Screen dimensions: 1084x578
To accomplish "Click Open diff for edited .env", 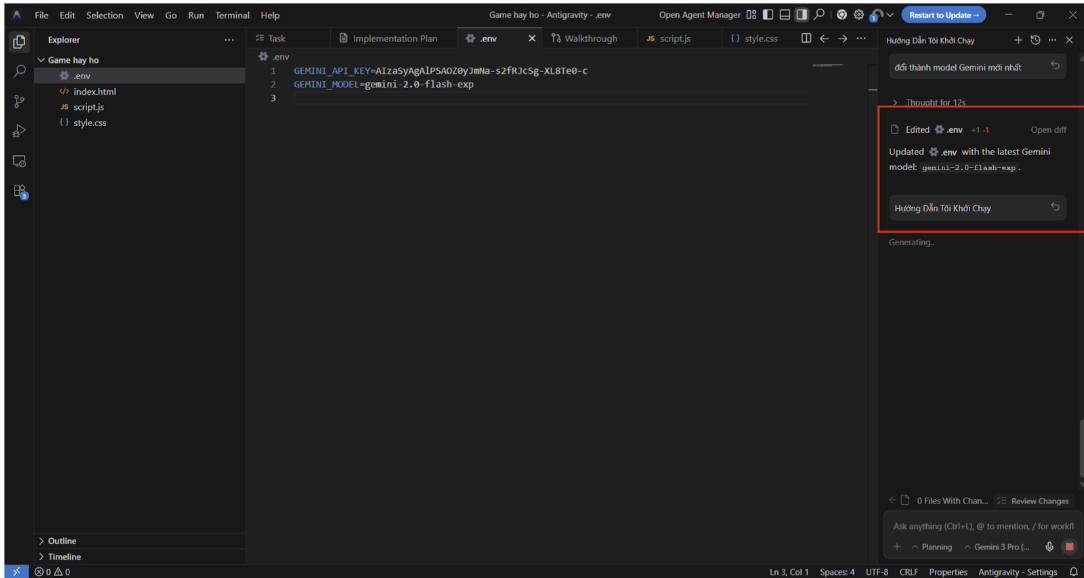I will tap(1048, 130).
